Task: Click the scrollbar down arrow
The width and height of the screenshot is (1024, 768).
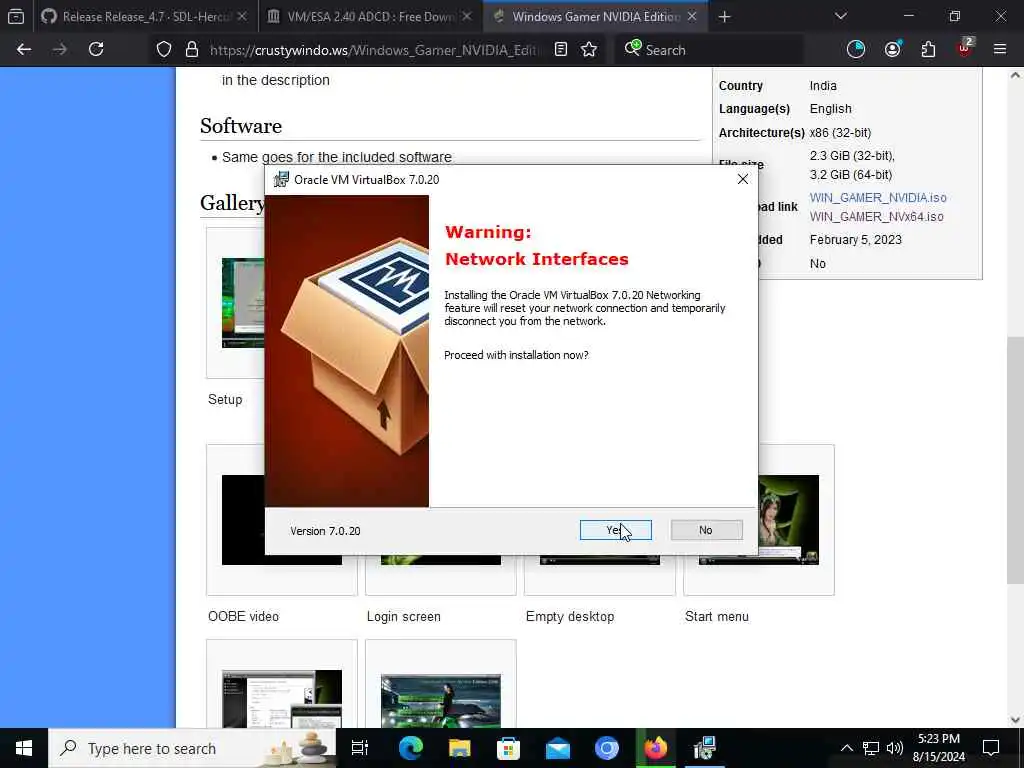Action: click(x=1016, y=720)
